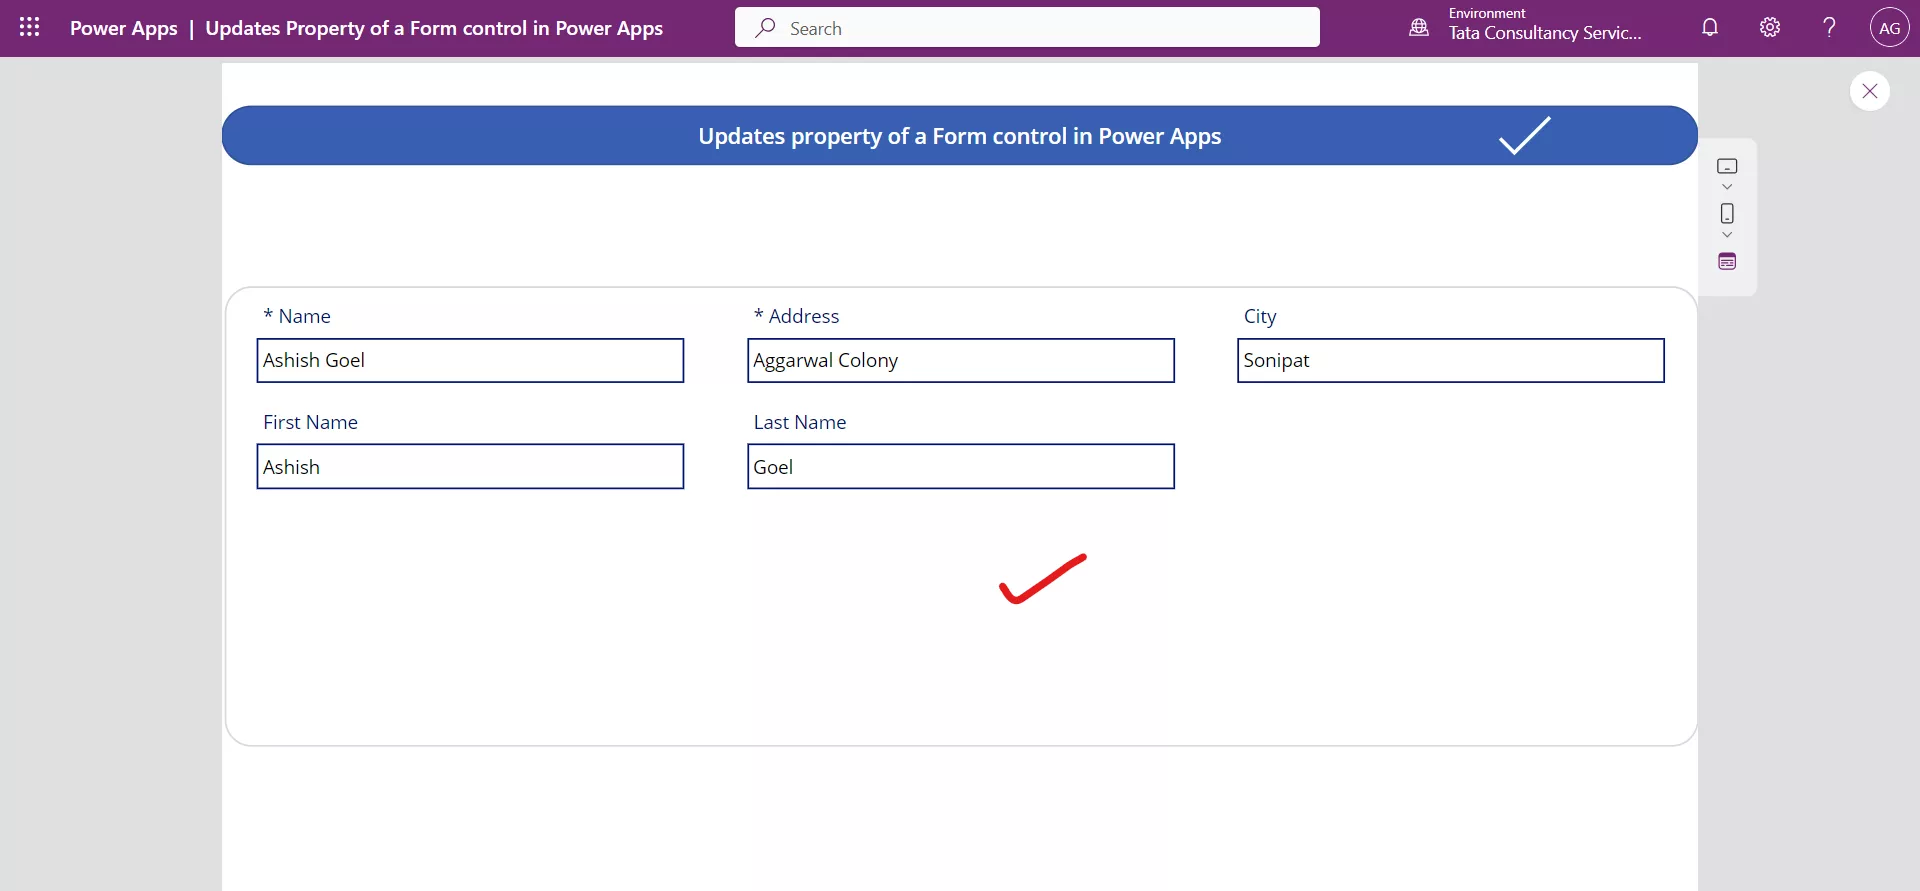The width and height of the screenshot is (1920, 891).
Task: Open the help question mark
Action: (x=1829, y=28)
